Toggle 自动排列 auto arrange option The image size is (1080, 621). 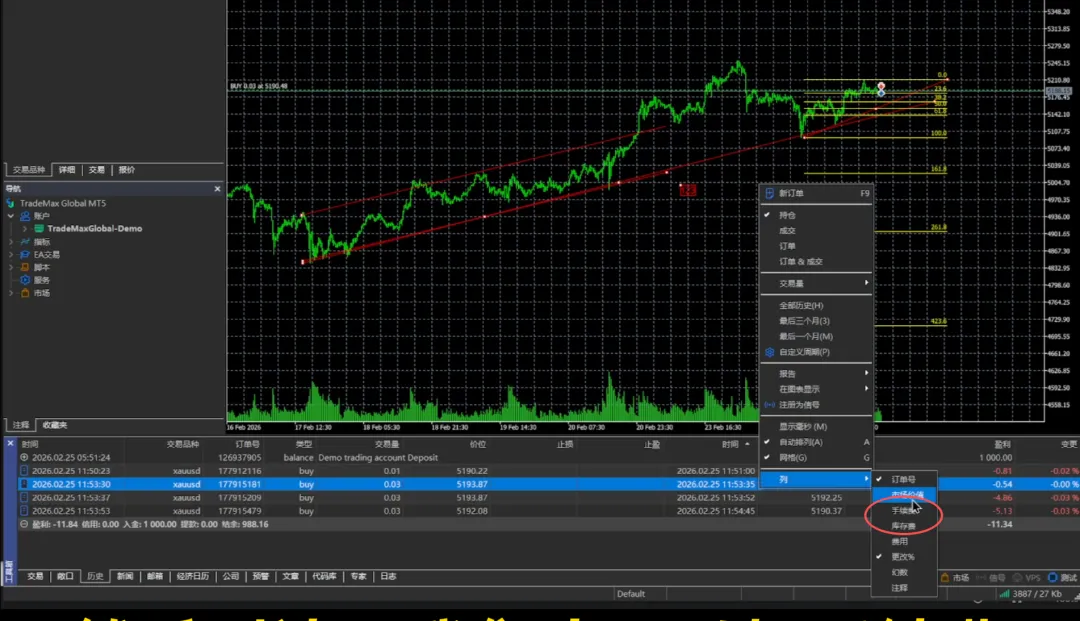click(x=800, y=442)
